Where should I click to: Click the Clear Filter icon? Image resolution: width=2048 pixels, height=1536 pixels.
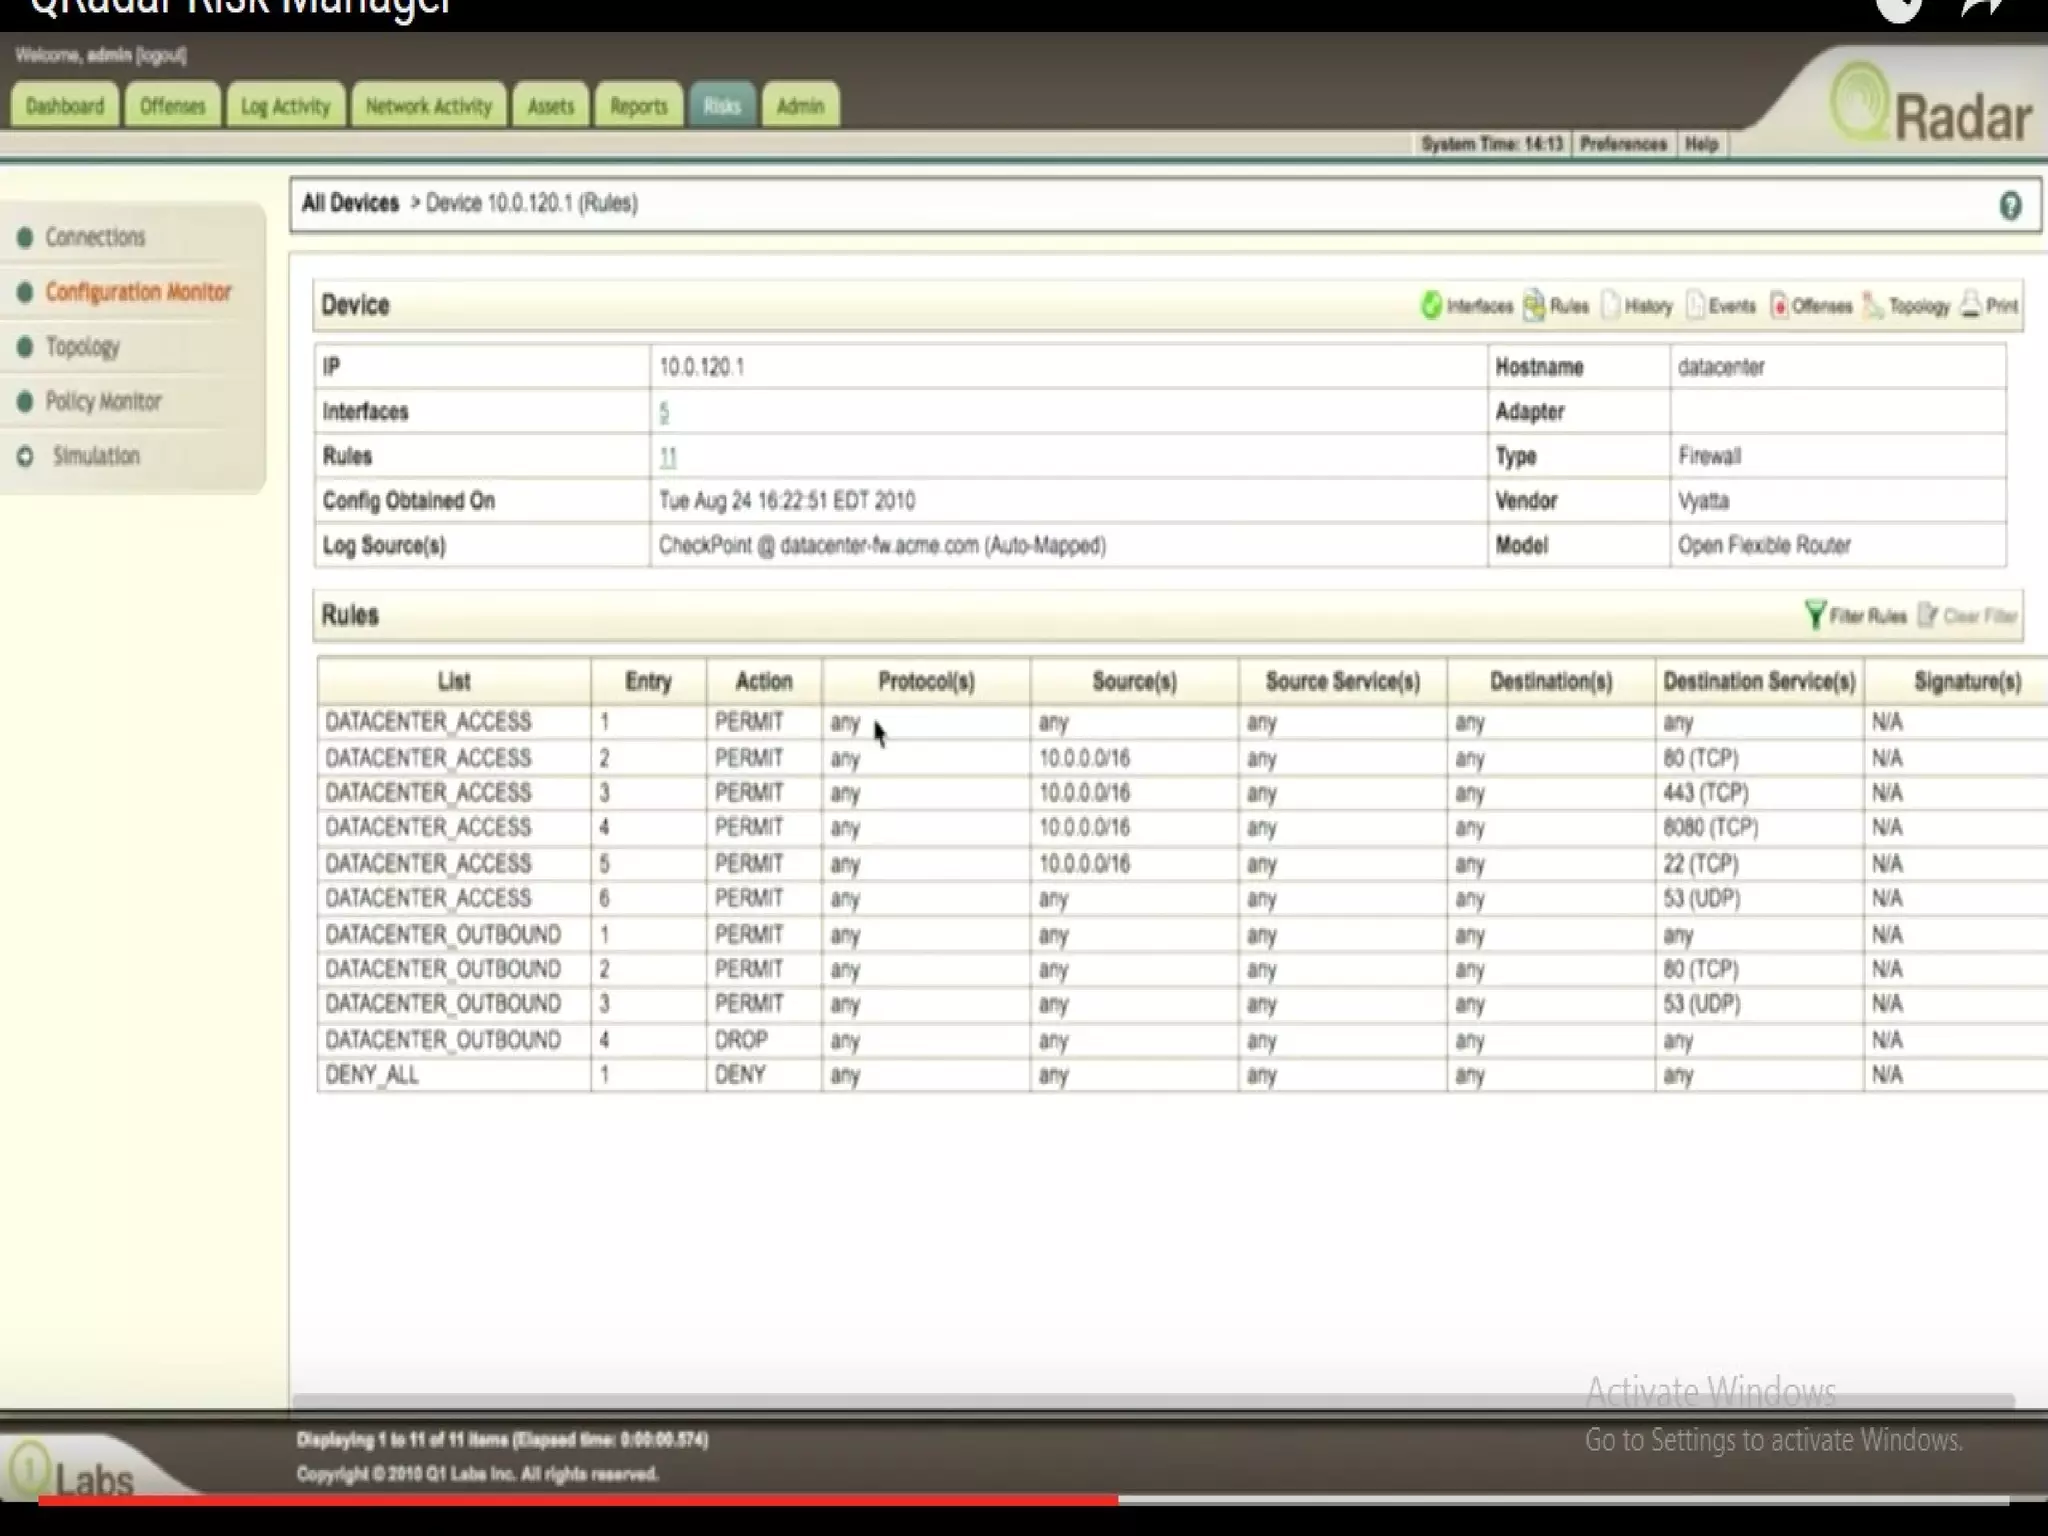tap(1928, 615)
